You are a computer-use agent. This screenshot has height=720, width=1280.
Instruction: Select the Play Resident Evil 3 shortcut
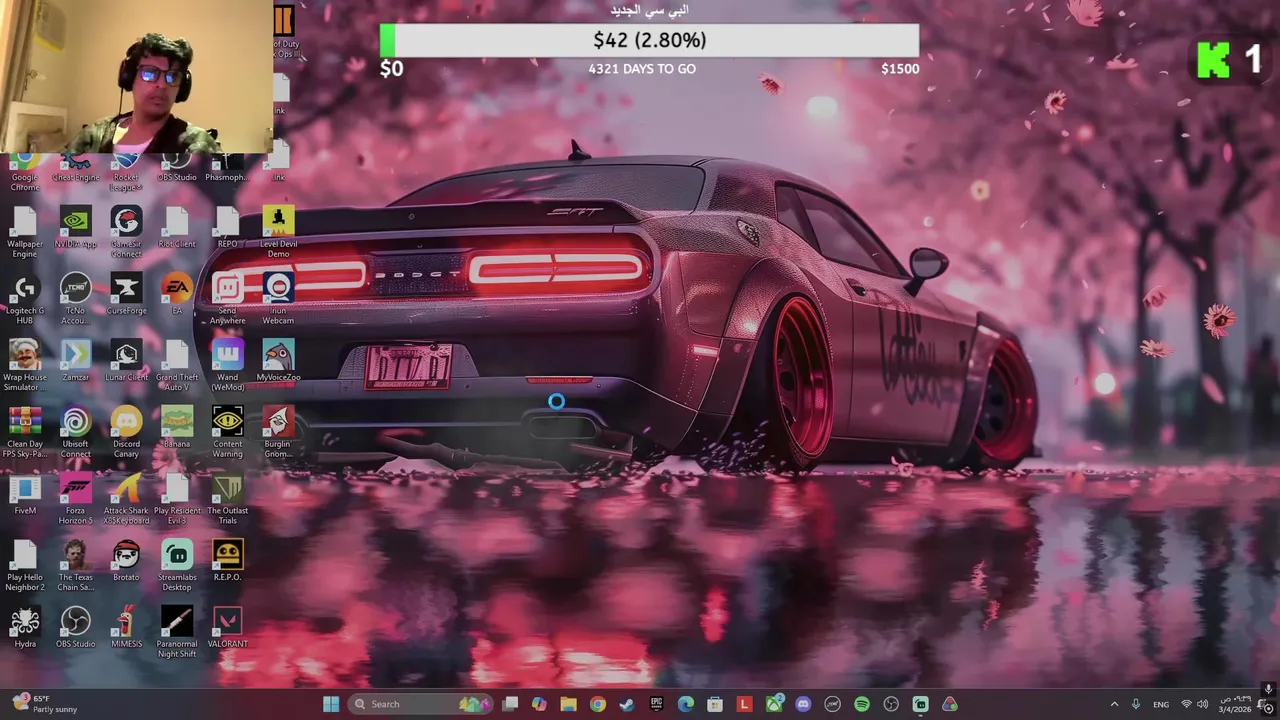(x=177, y=499)
